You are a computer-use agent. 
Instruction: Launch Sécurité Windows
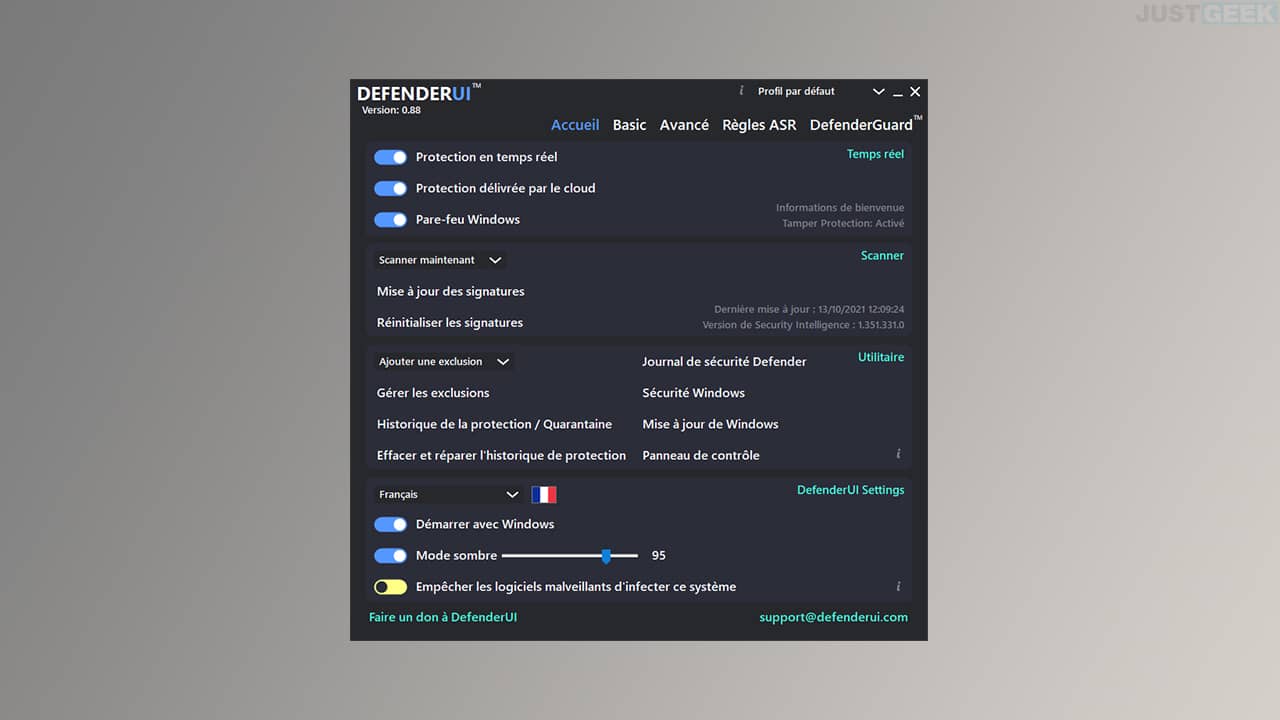pos(694,393)
